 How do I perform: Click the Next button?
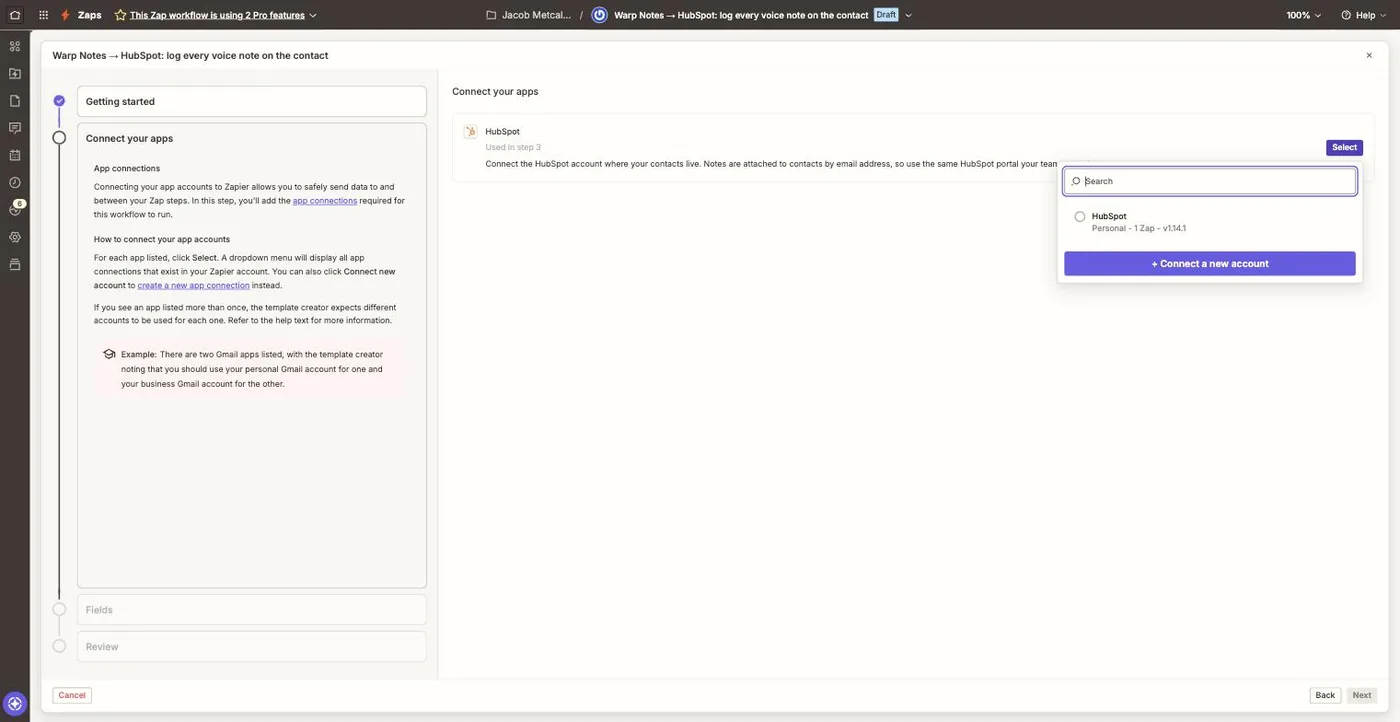tap(1362, 695)
